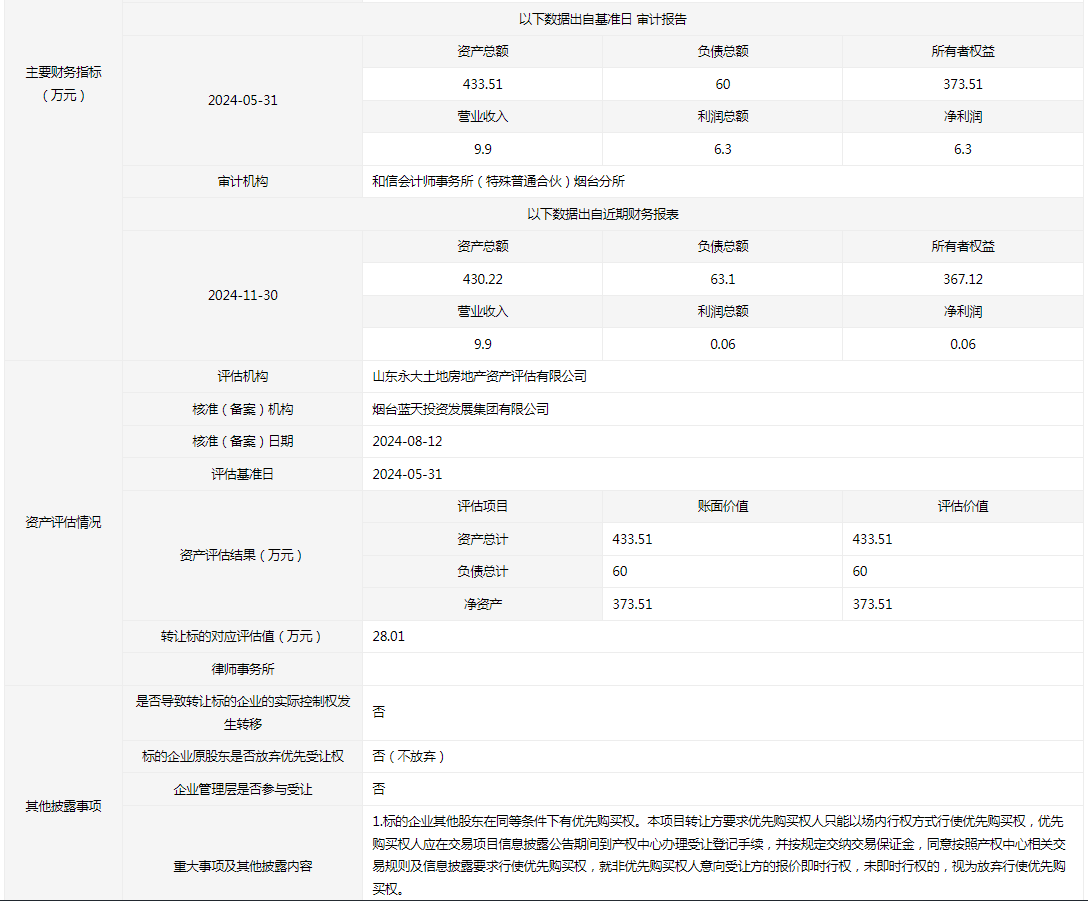Click the 63.1 total liabilities value
Image resolution: width=1088 pixels, height=901 pixels.
(722, 279)
